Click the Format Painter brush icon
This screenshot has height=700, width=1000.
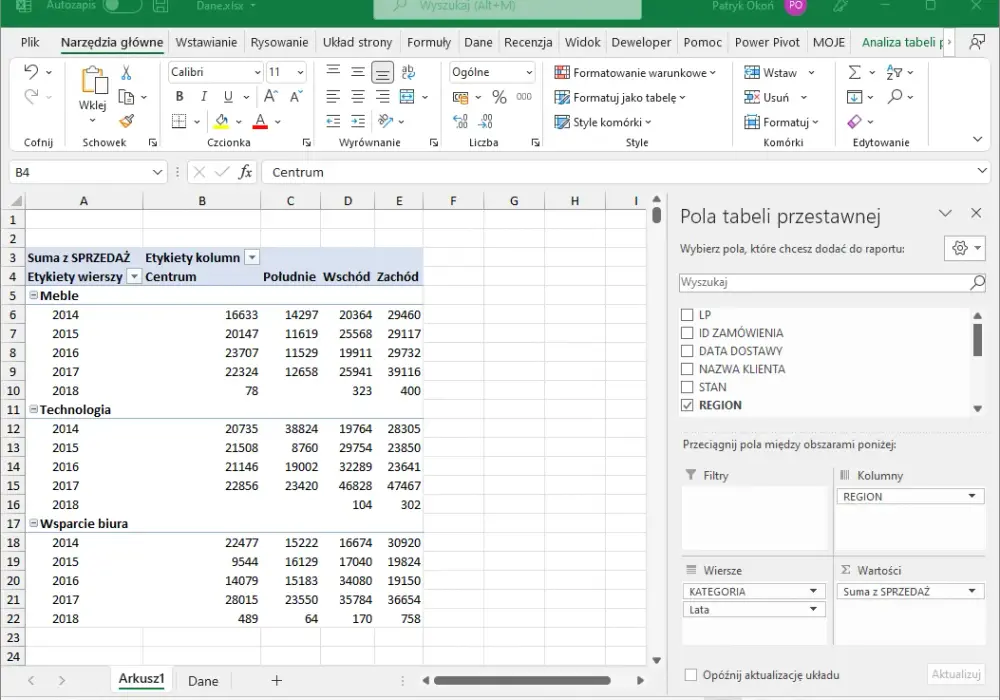click(126, 120)
